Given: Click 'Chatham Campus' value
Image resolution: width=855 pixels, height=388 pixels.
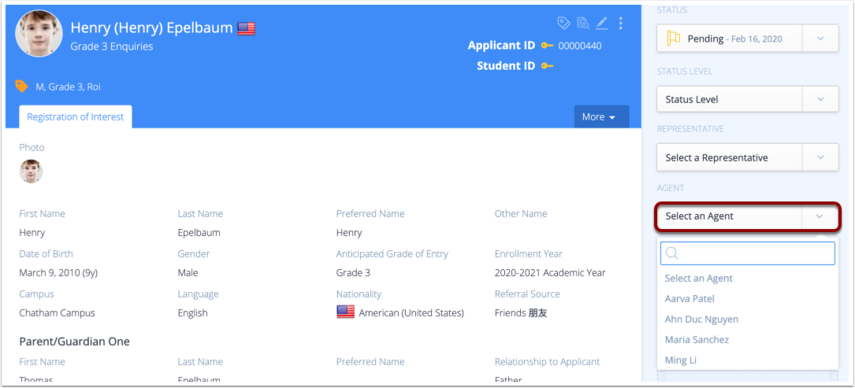Looking at the screenshot, I should pos(57,313).
